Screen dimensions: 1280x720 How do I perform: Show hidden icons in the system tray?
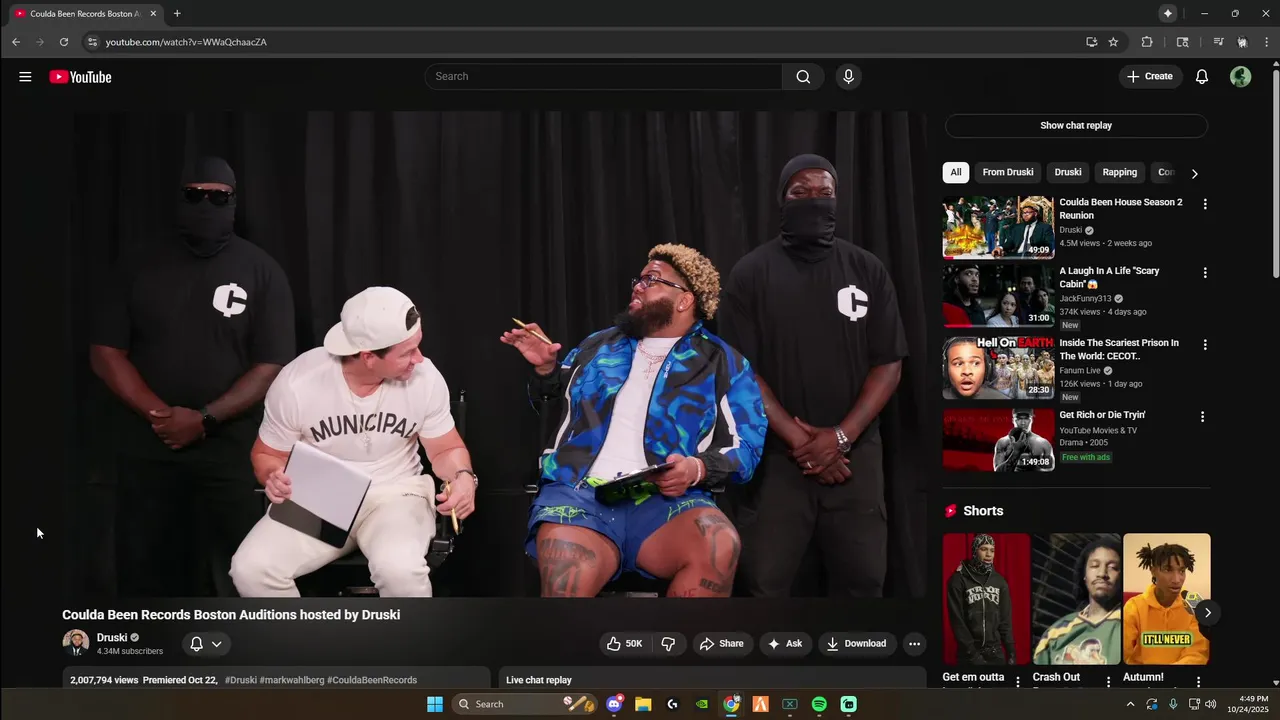point(1131,704)
